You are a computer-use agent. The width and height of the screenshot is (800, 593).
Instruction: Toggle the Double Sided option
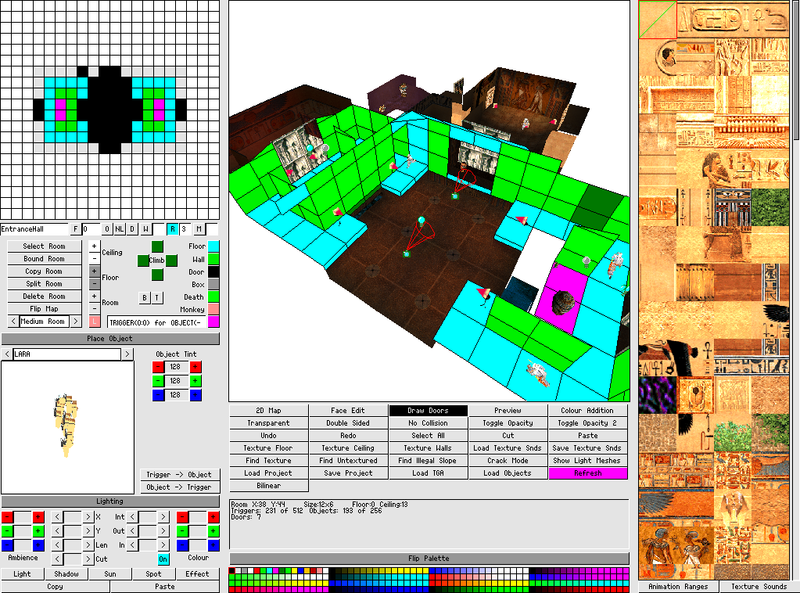[348, 423]
